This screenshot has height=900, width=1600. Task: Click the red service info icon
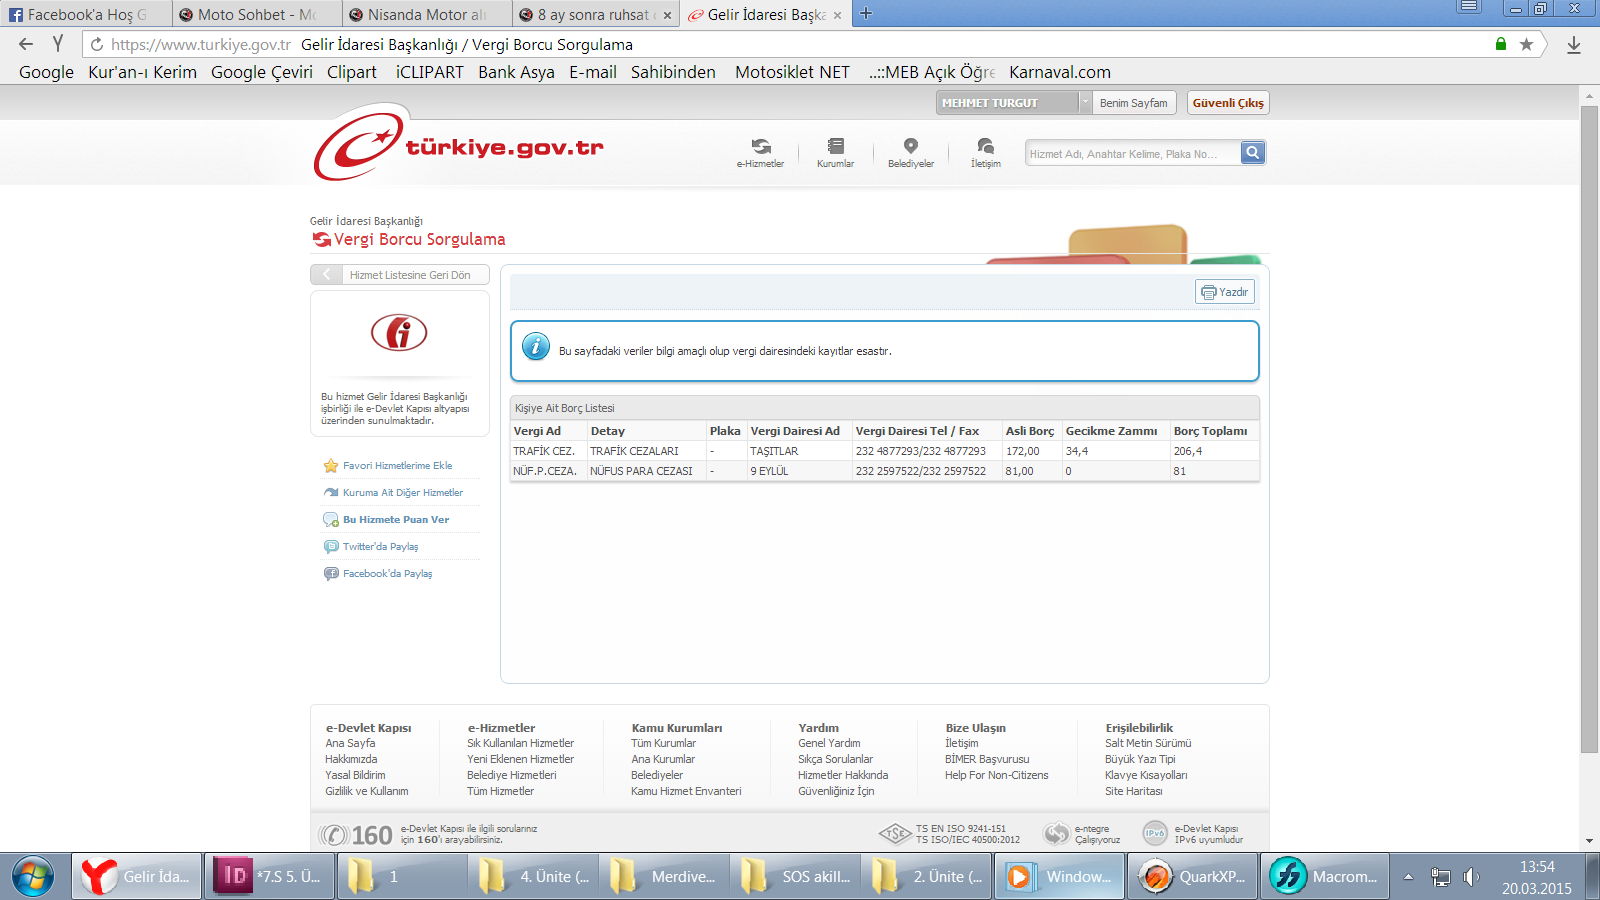[x=399, y=332]
